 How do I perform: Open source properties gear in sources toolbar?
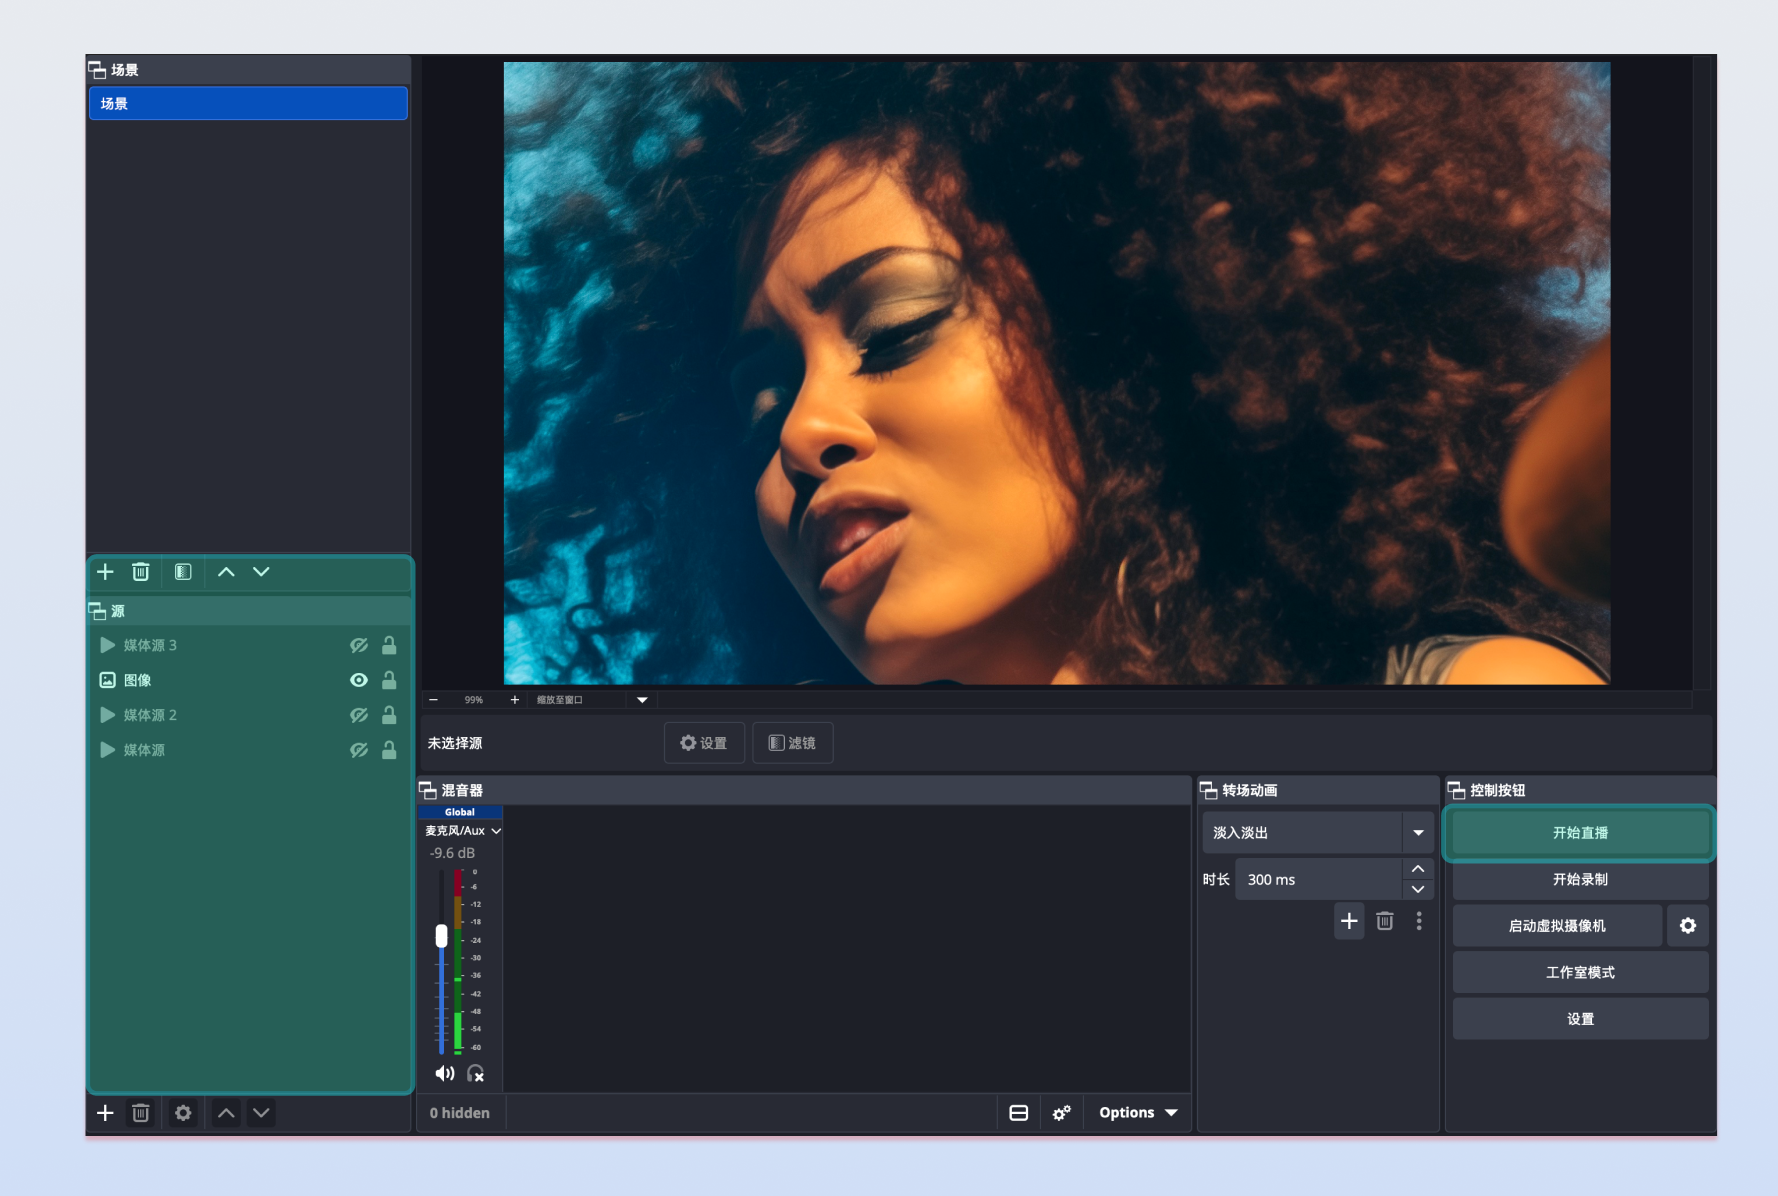coord(183,1113)
